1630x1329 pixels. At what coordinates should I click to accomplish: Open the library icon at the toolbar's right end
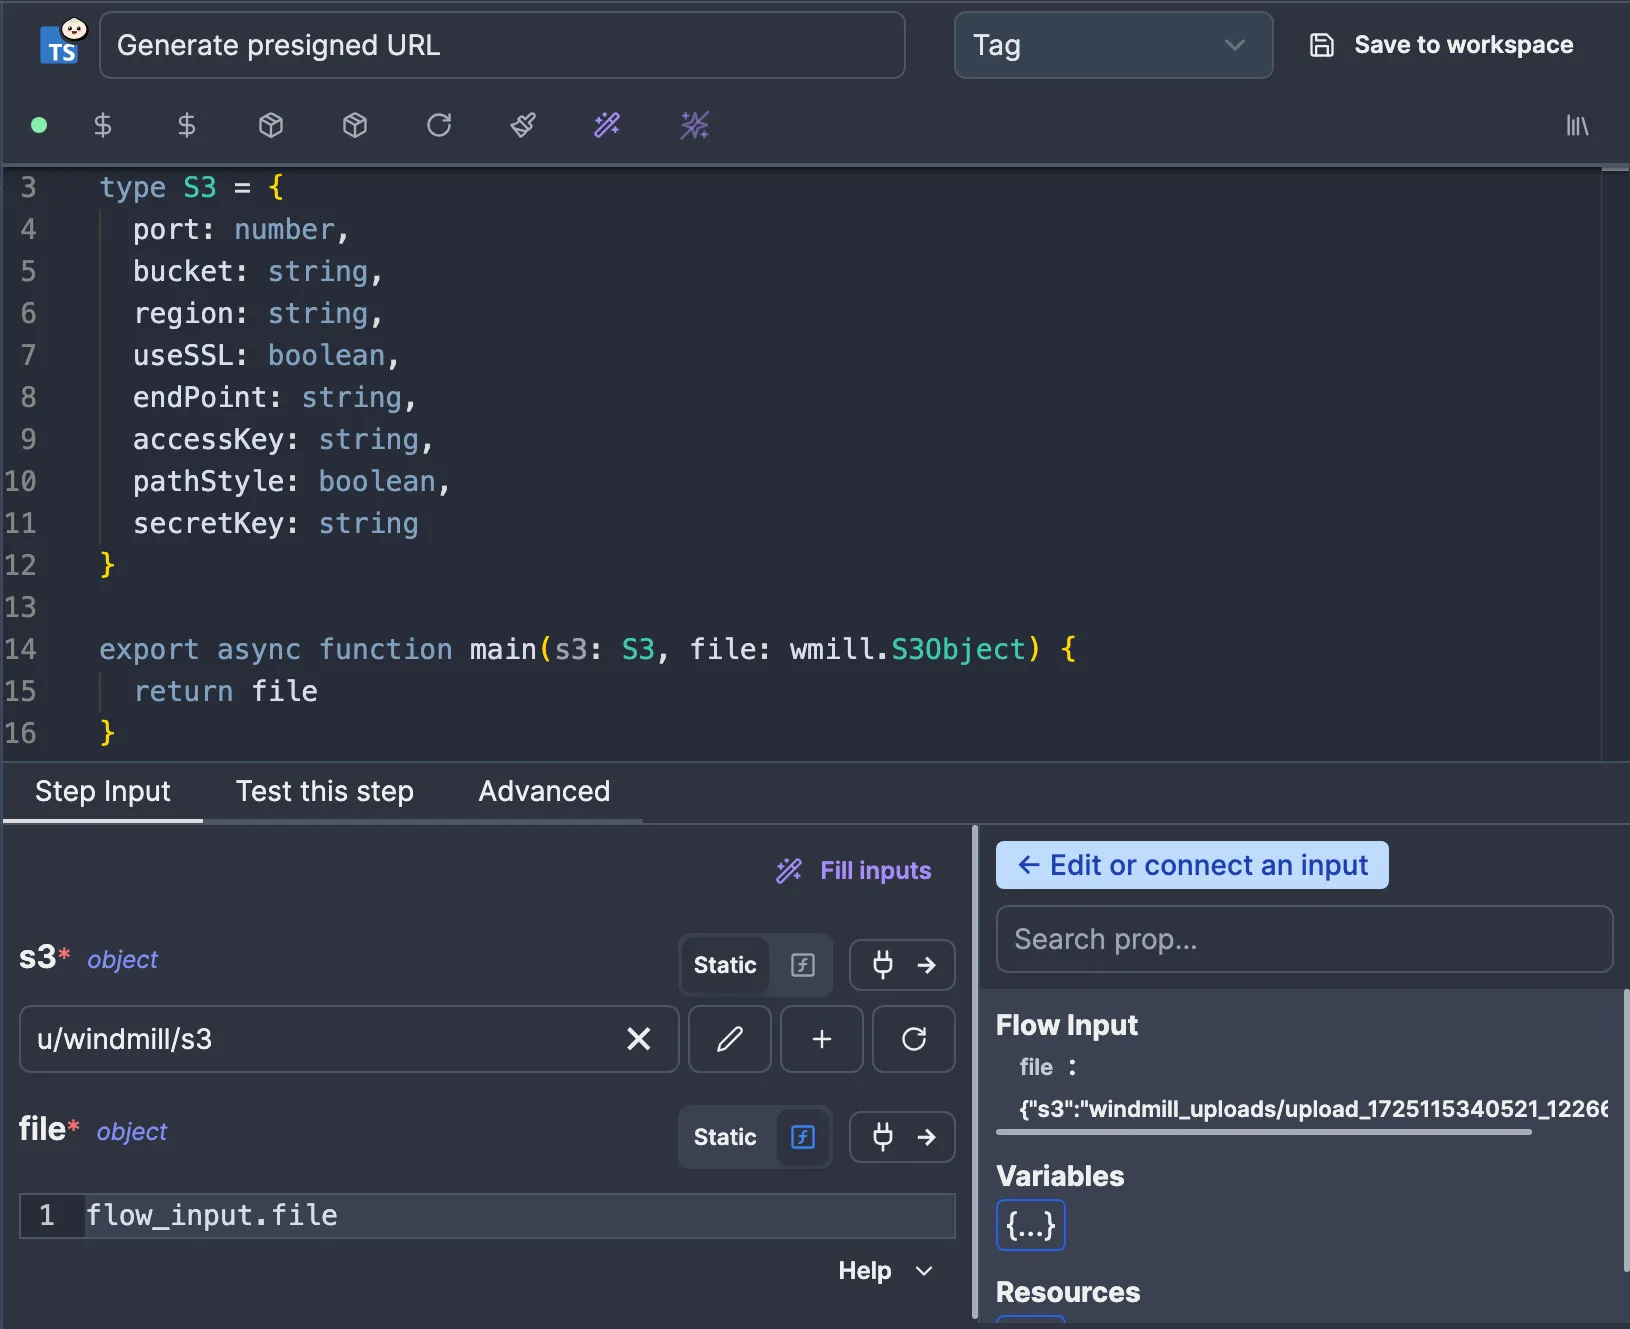[1576, 125]
